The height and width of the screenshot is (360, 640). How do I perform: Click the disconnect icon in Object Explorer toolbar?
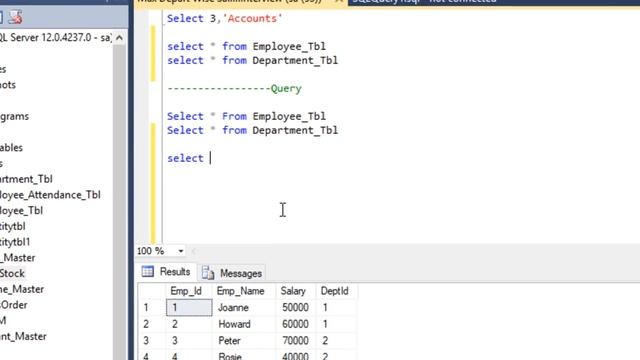click(15, 17)
